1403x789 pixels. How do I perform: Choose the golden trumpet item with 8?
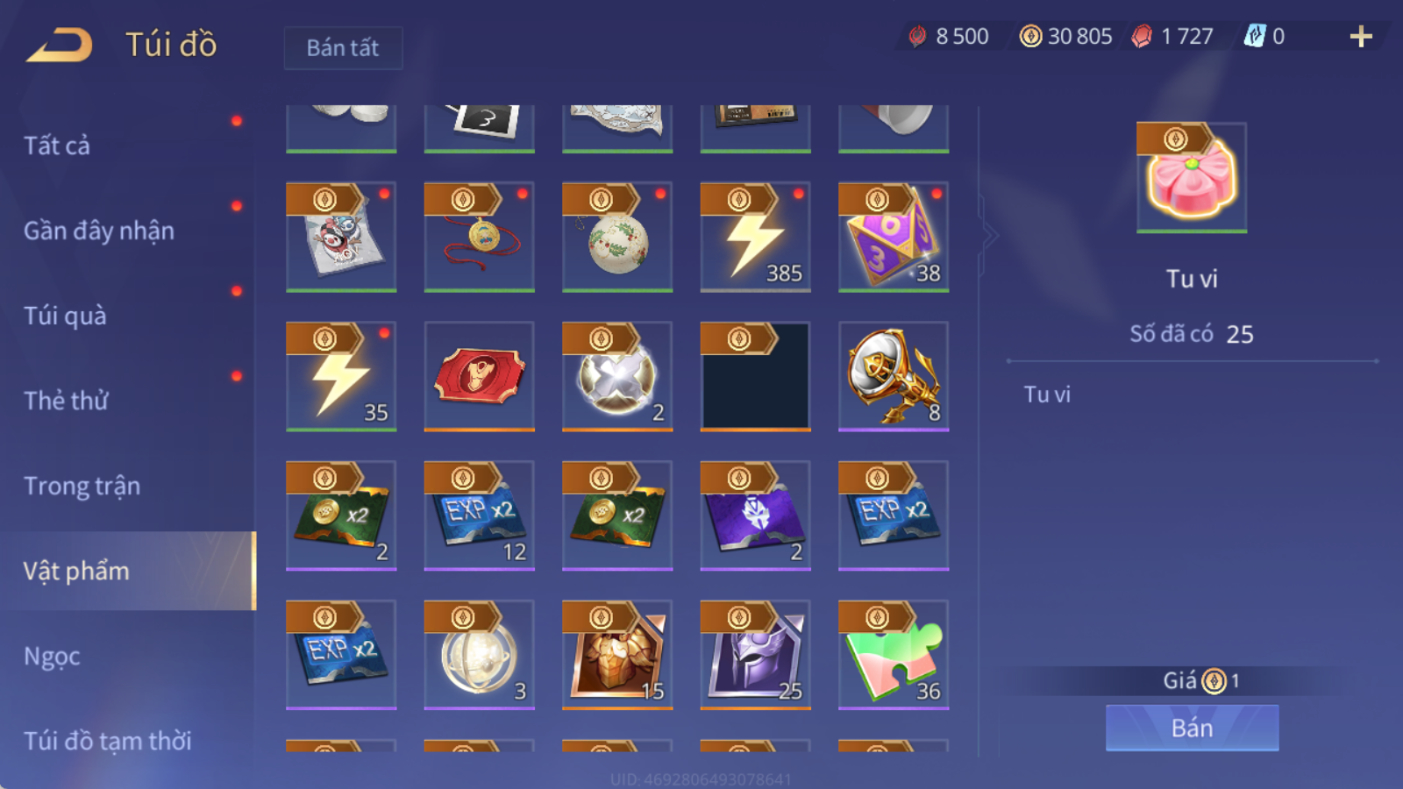click(x=893, y=377)
